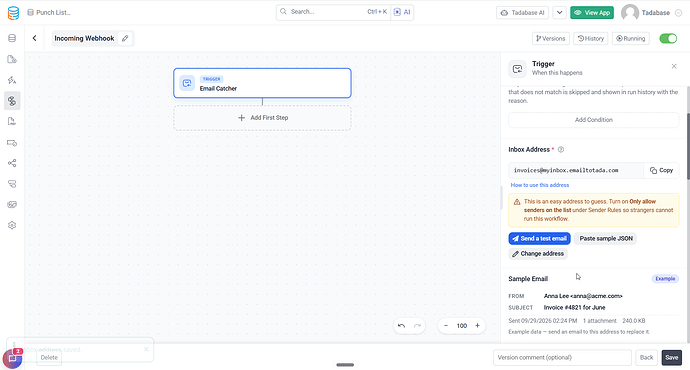The image size is (690, 370).
Task: Click the Email Catcher trigger icon
Action: click(187, 83)
